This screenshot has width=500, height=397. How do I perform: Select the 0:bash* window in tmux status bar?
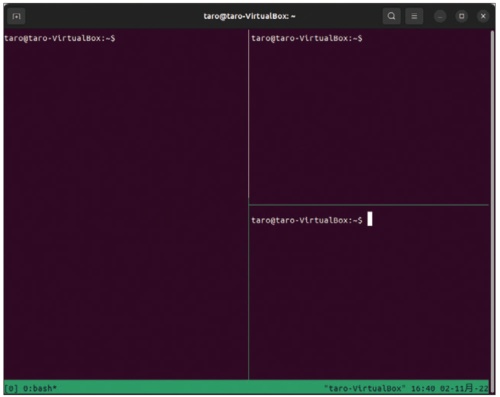[40, 388]
